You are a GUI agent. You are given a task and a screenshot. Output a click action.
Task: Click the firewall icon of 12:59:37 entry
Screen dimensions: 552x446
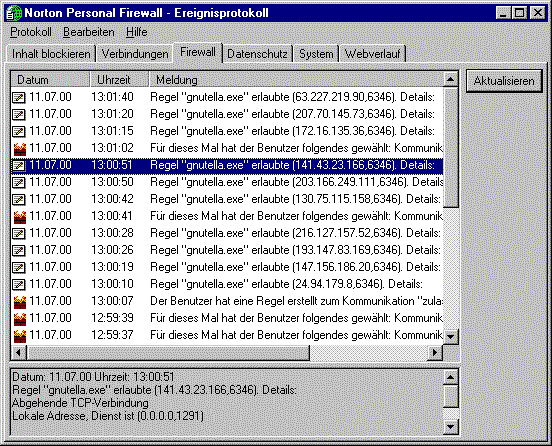pyautogui.click(x=20, y=335)
